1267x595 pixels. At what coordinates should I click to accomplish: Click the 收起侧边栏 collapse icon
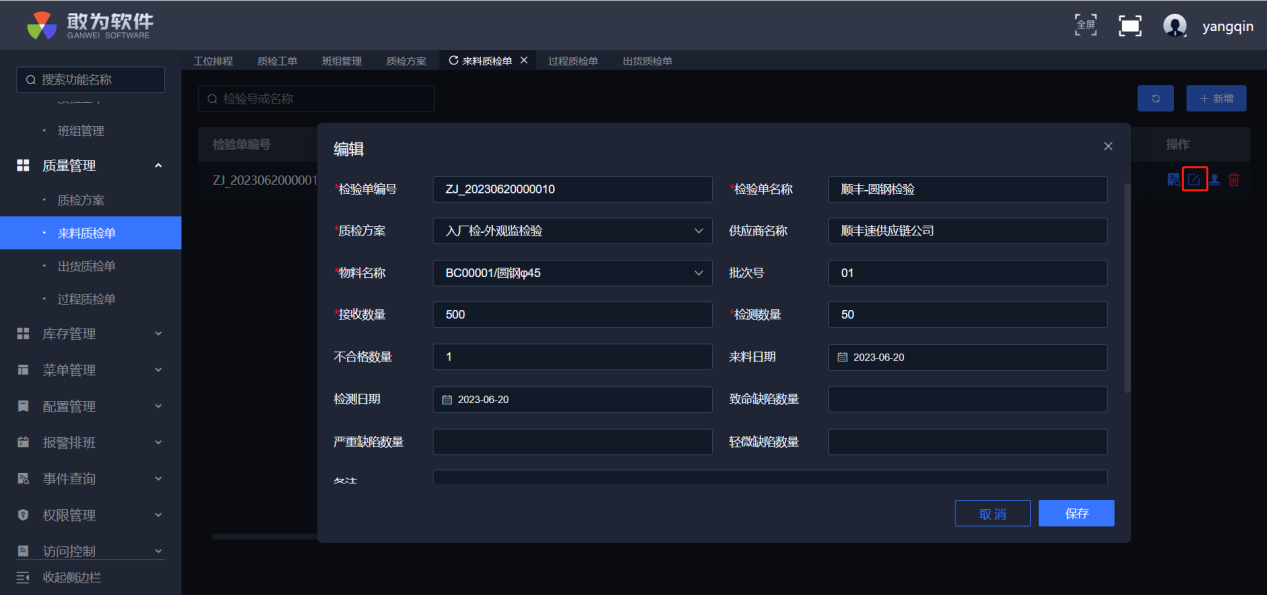(x=23, y=577)
